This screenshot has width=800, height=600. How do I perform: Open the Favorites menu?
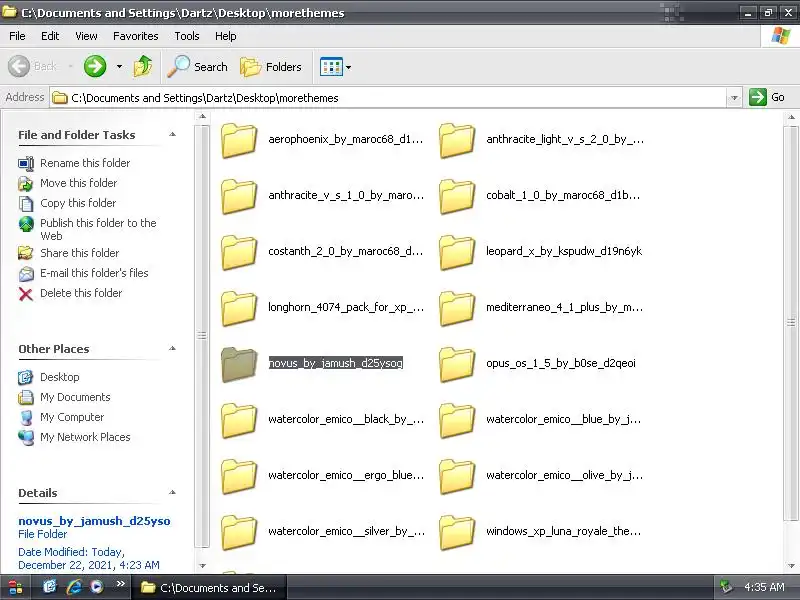point(136,36)
